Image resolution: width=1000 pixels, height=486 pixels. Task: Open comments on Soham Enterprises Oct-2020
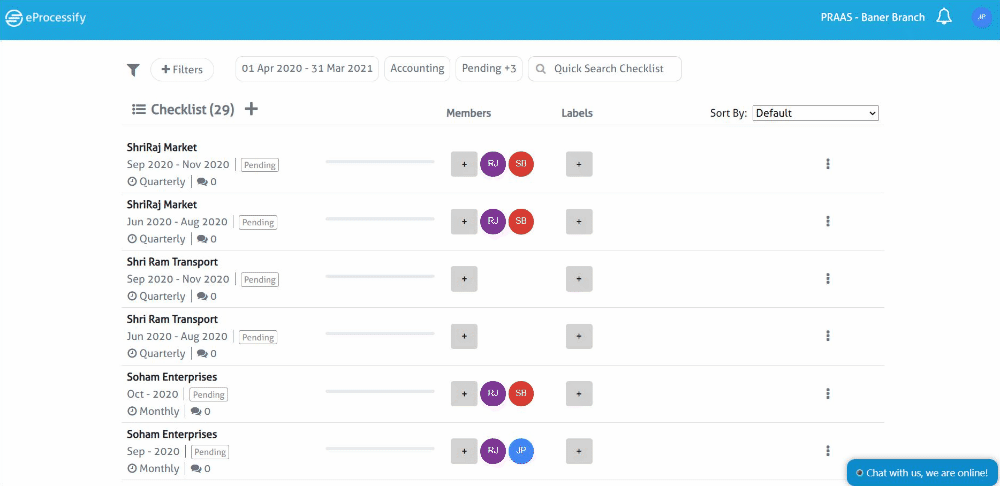point(200,411)
